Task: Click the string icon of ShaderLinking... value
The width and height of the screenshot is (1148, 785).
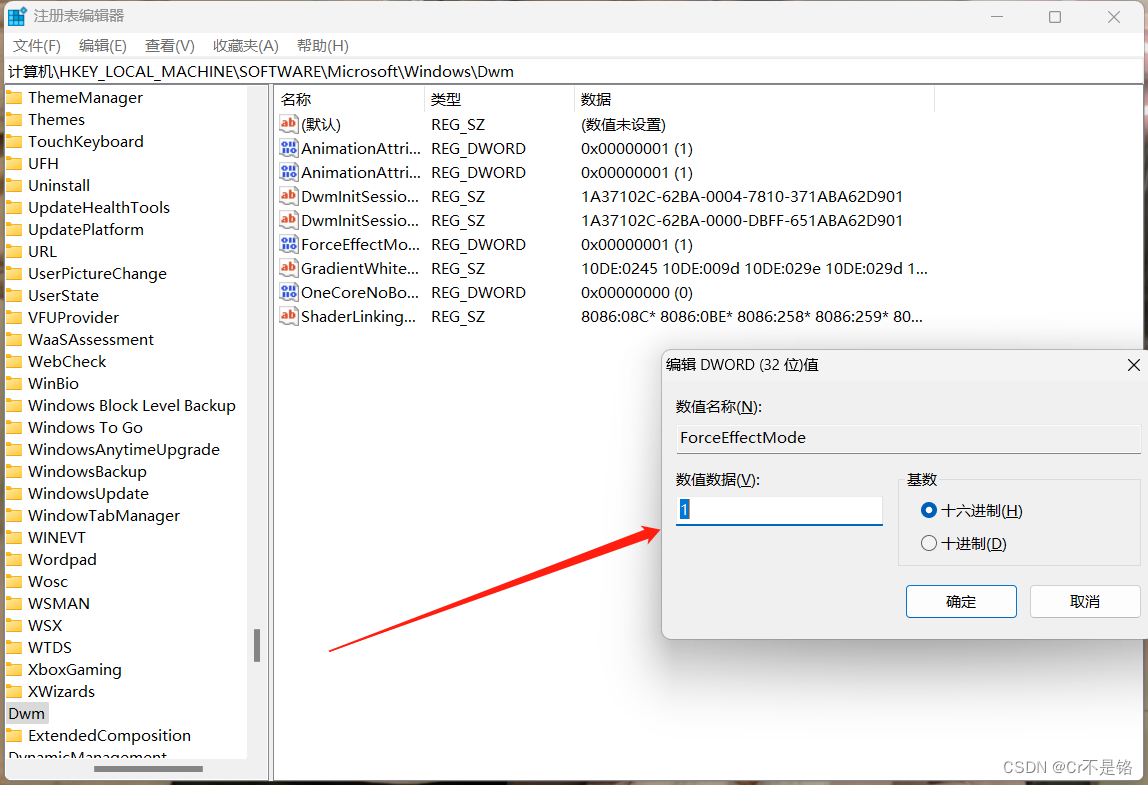Action: click(288, 316)
